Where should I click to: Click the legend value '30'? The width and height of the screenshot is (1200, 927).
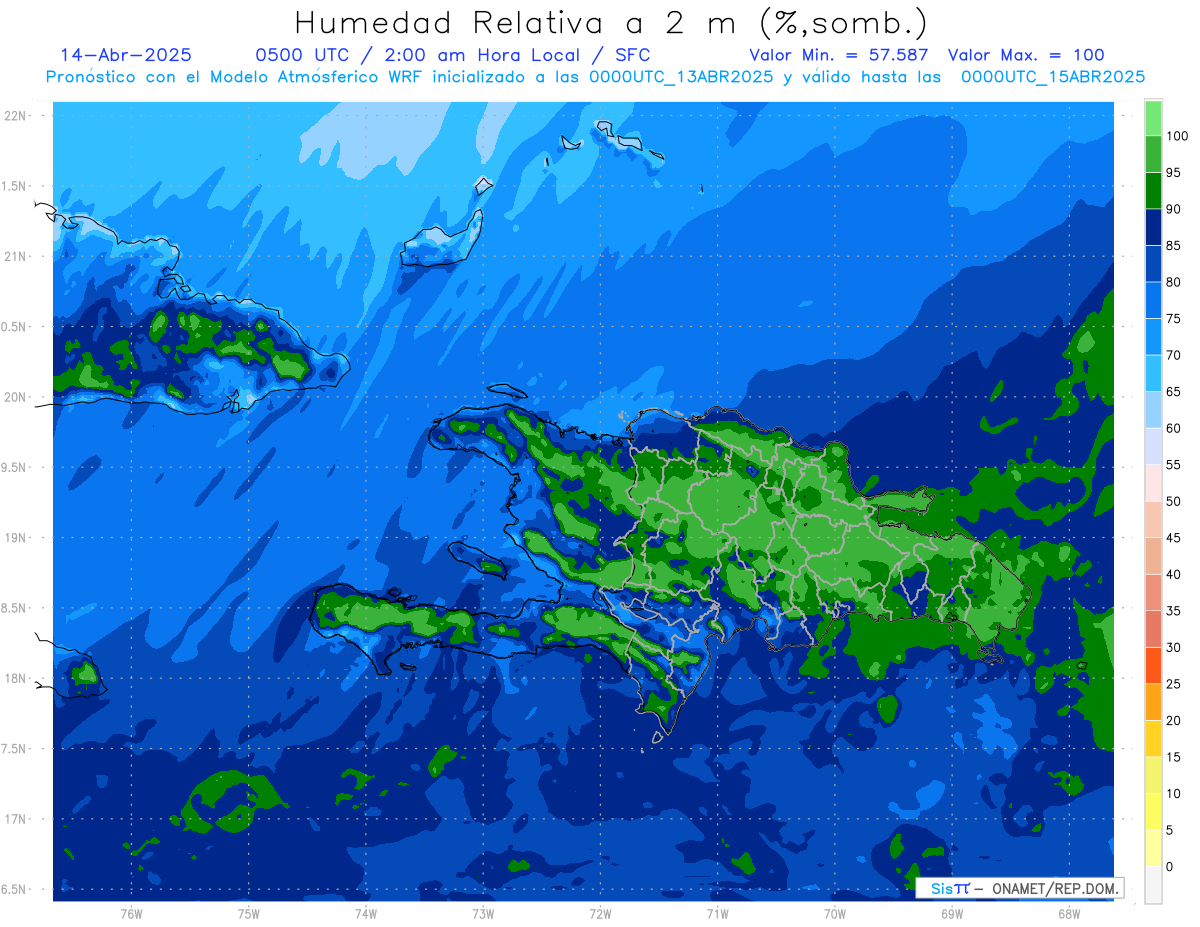pos(1173,648)
